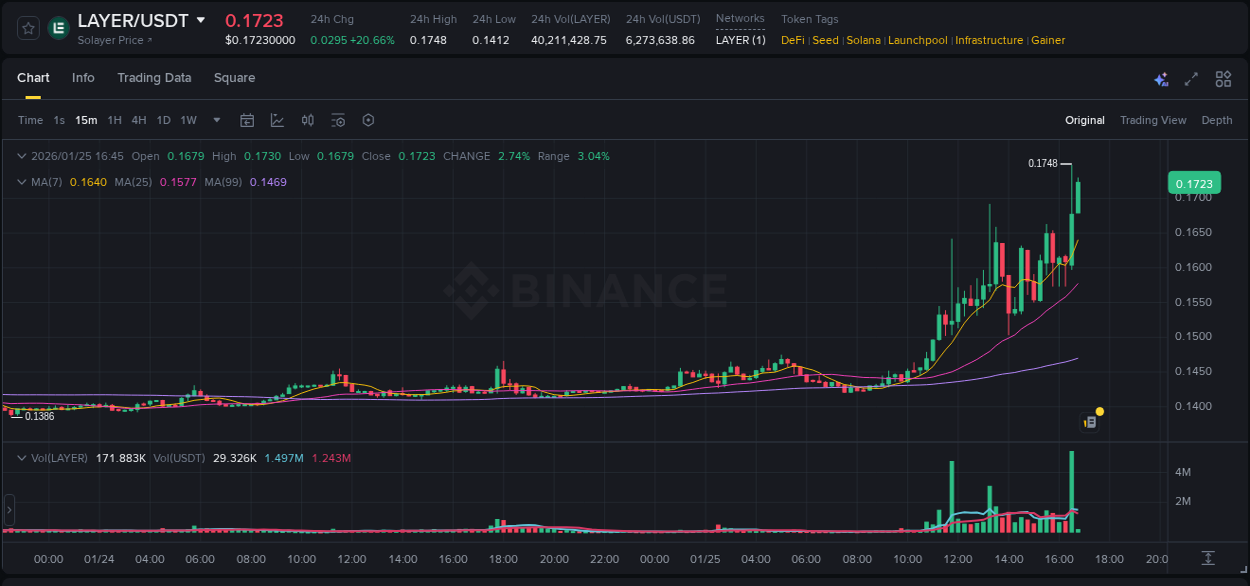The width and height of the screenshot is (1250, 586).
Task: Open the Launchpool token tag link
Action: pyautogui.click(x=917, y=40)
